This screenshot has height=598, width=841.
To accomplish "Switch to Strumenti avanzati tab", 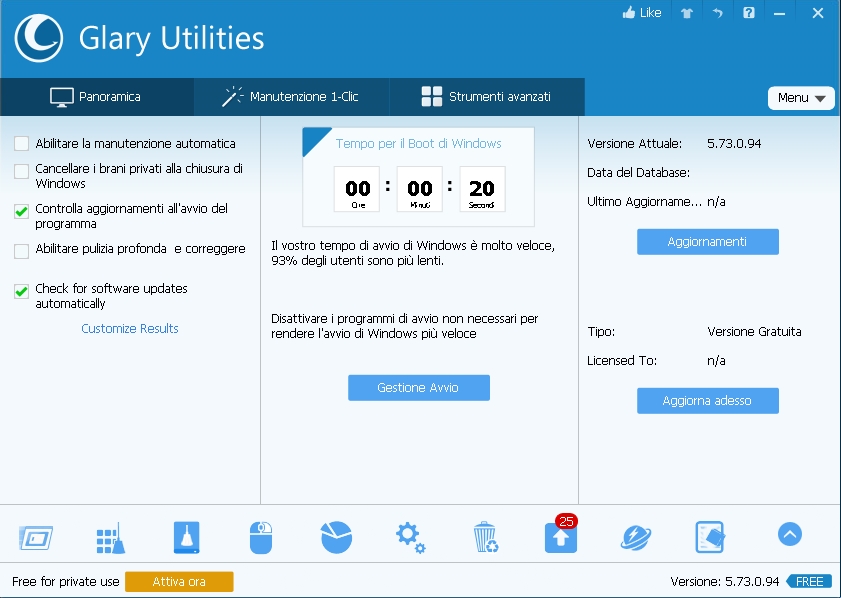I will [x=486, y=97].
